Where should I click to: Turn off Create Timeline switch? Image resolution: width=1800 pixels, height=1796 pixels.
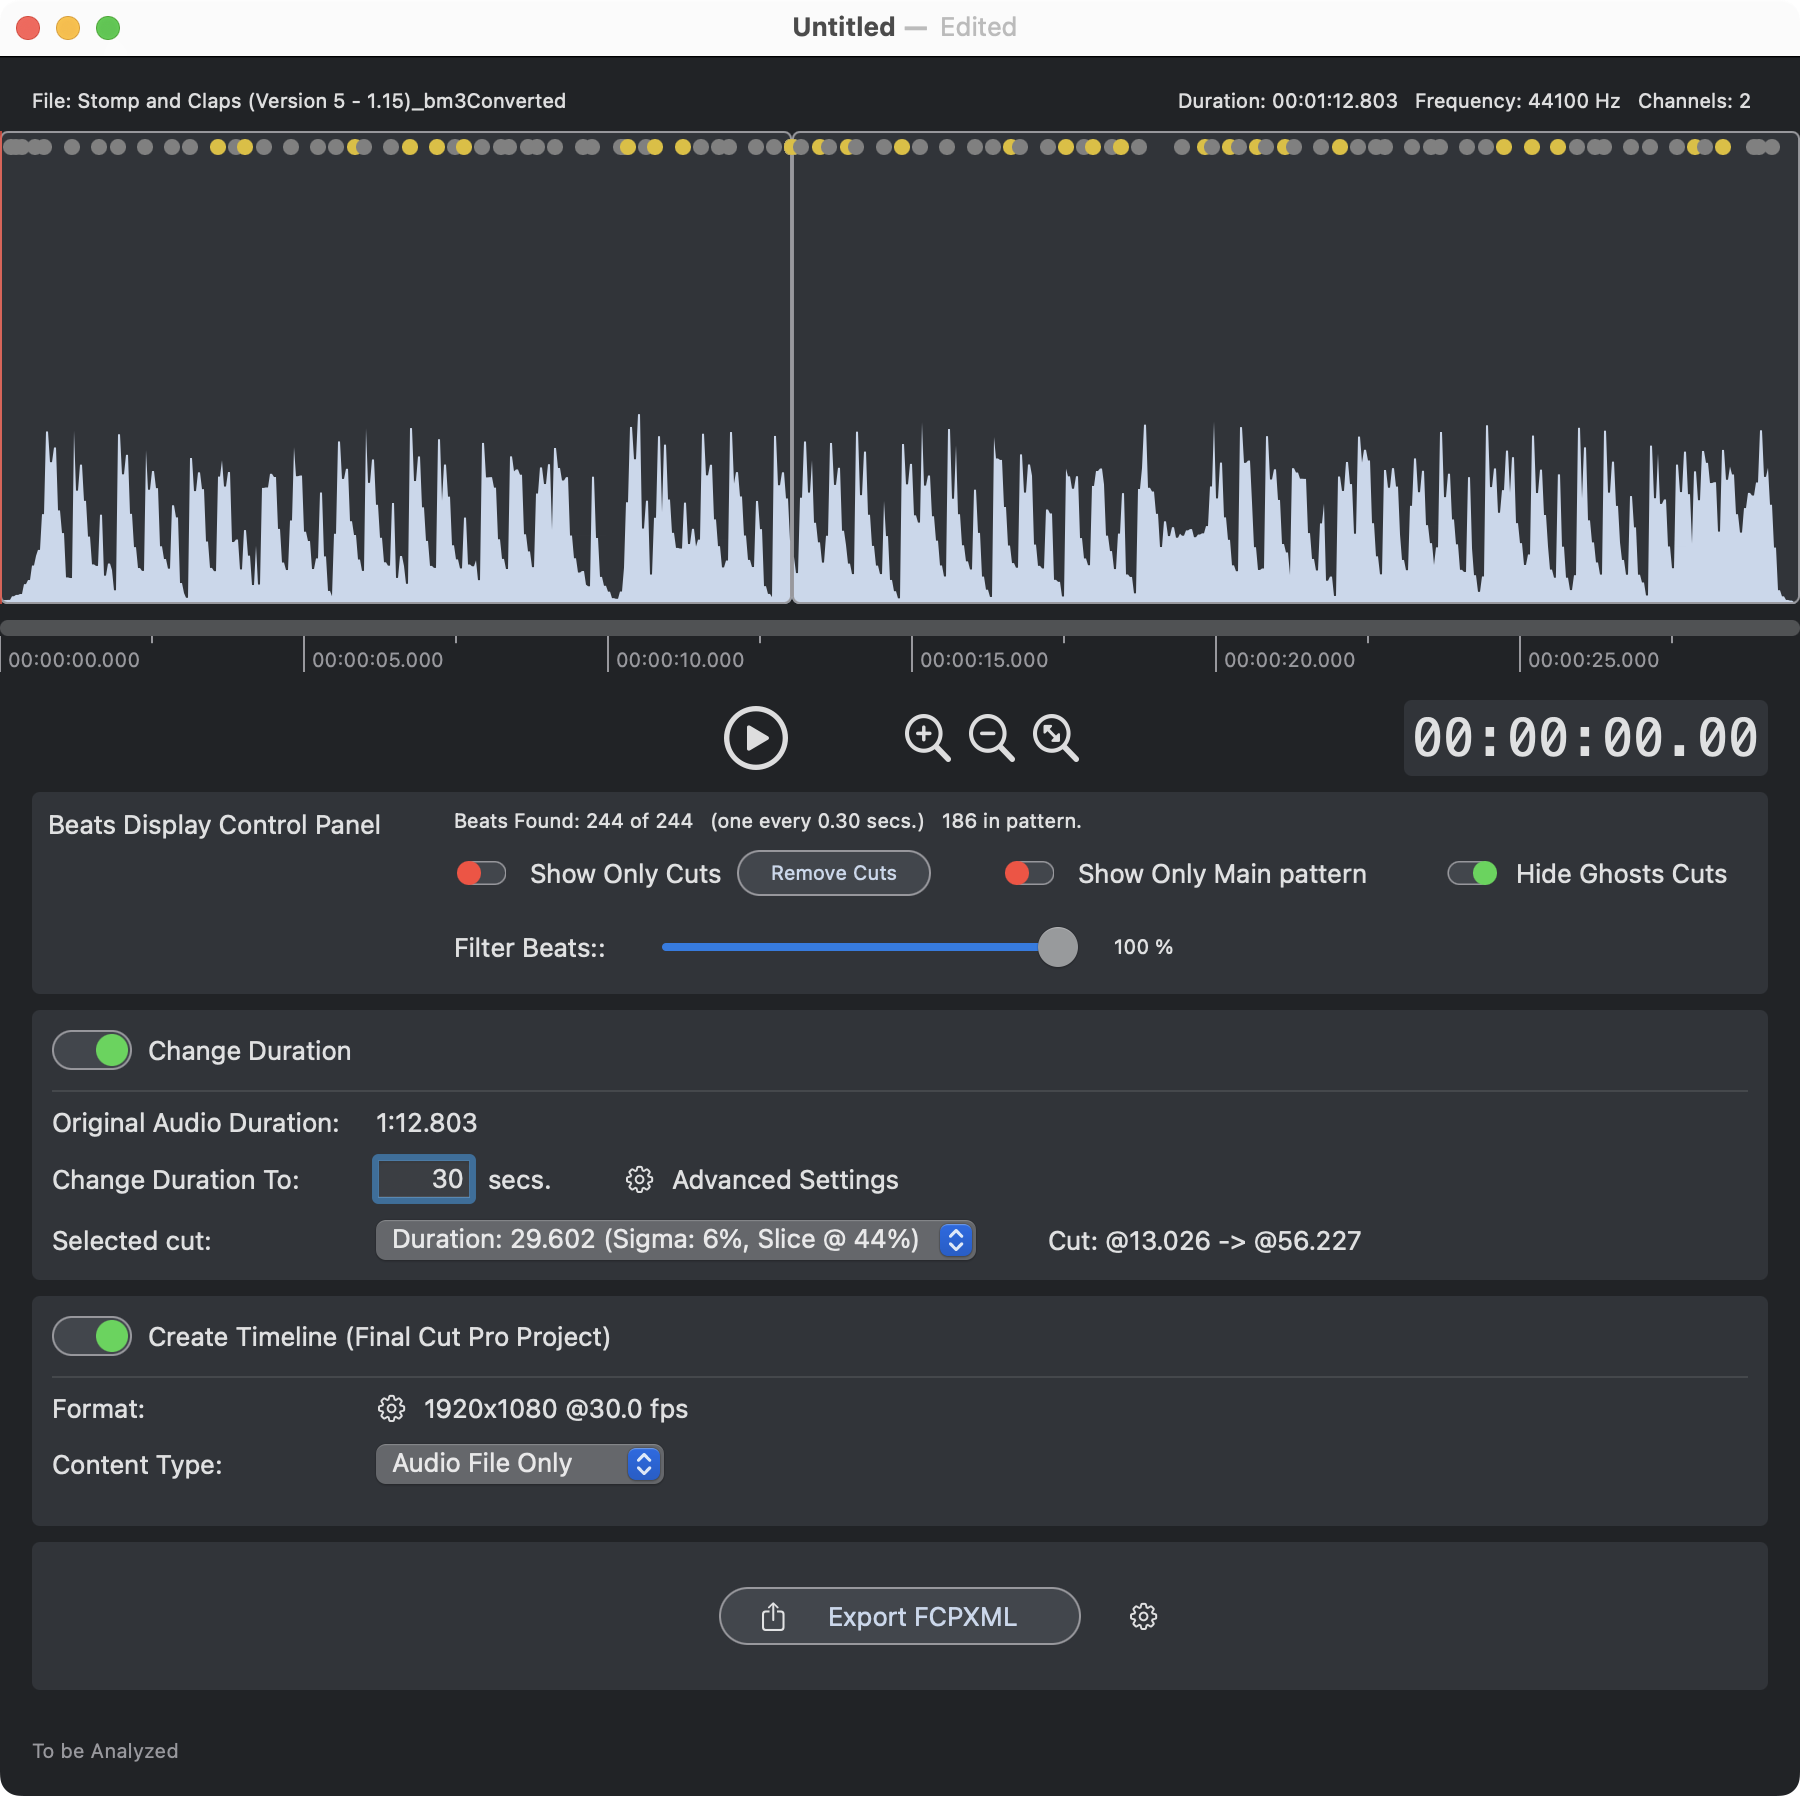click(x=92, y=1336)
